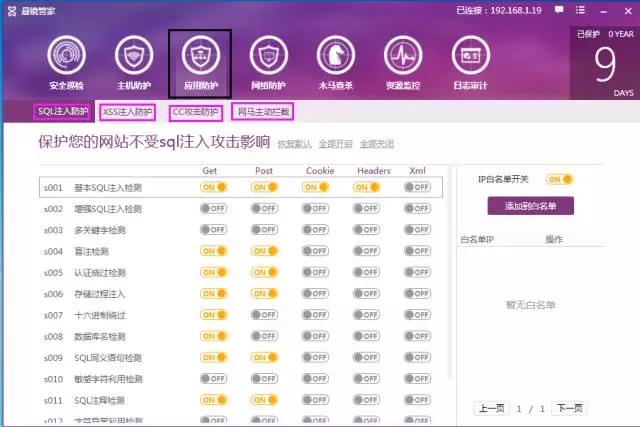640x427 pixels.
Task: Disable s008 数据库名检测 Get switch
Action: 213,336
